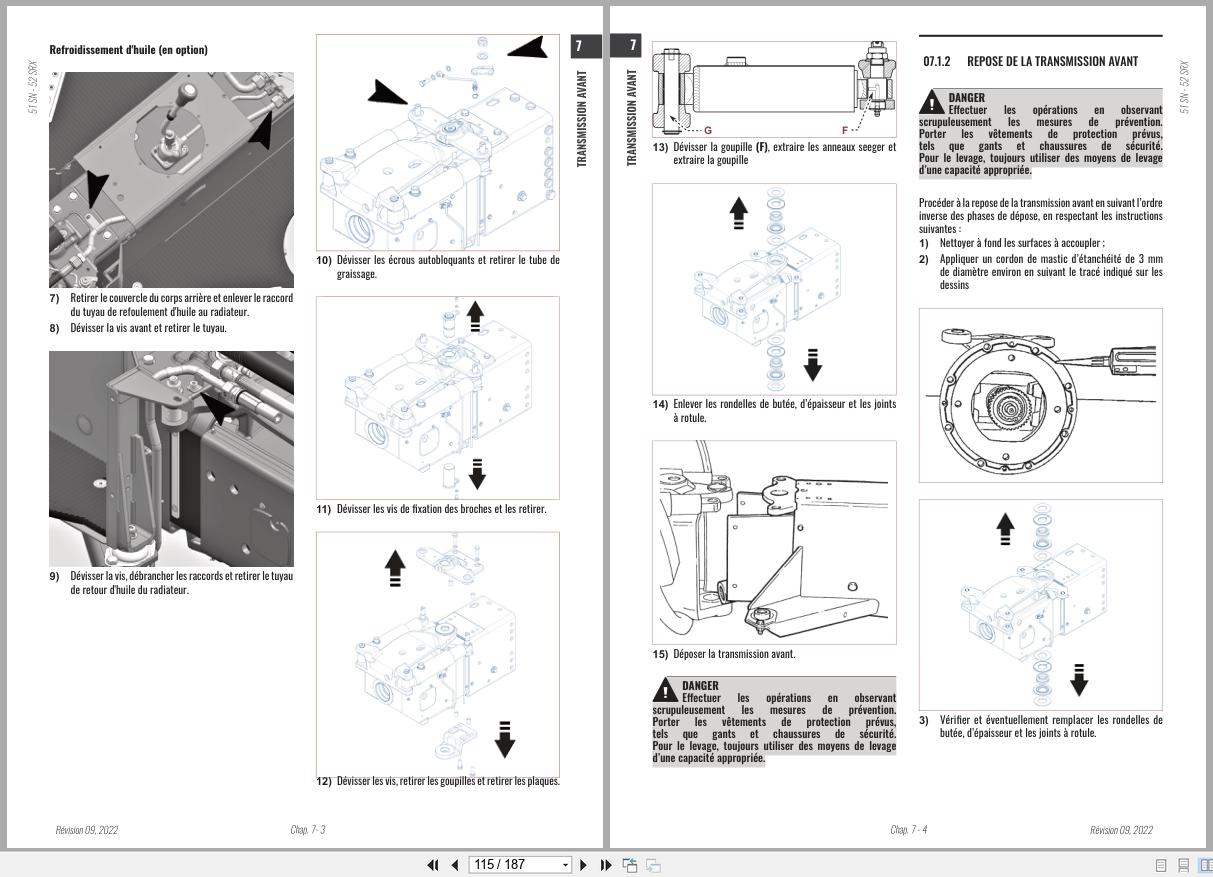1213x877 pixels.
Task: Click the pin cross-section diagram with G and F
Action: click(x=774, y=88)
